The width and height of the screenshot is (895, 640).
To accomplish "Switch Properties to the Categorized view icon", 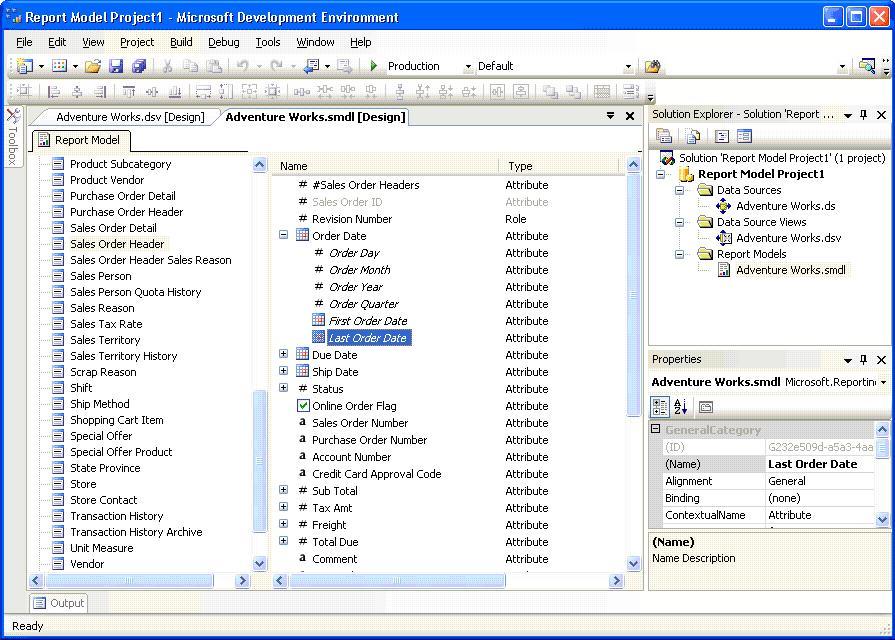I will click(660, 407).
